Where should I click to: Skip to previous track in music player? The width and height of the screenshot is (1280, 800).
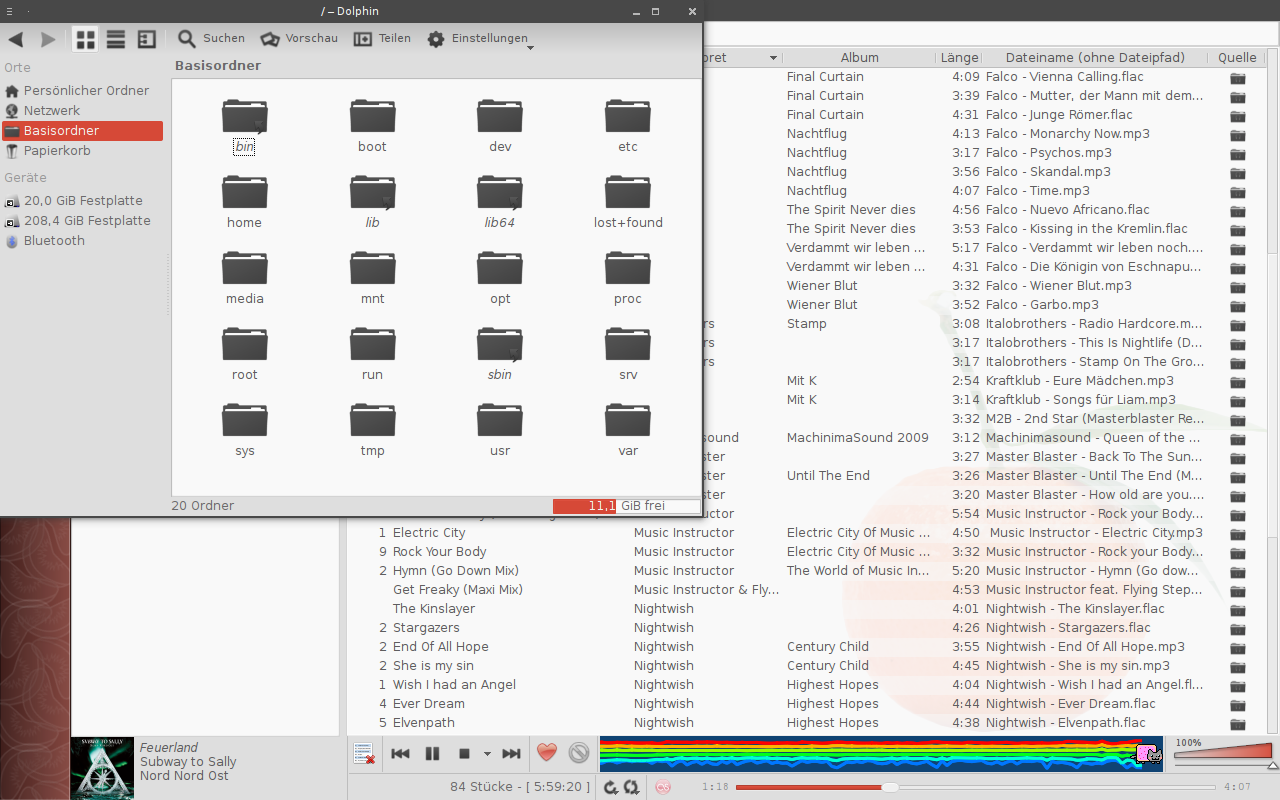[x=400, y=754]
